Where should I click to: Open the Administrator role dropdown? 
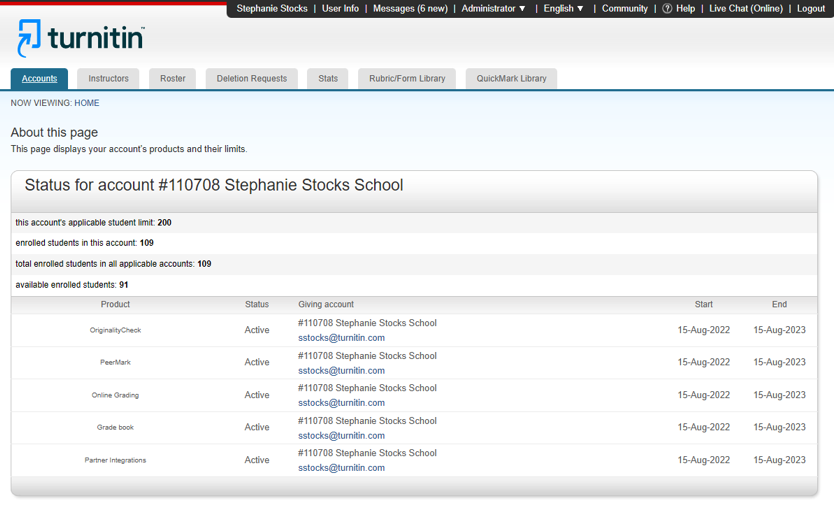(493, 9)
